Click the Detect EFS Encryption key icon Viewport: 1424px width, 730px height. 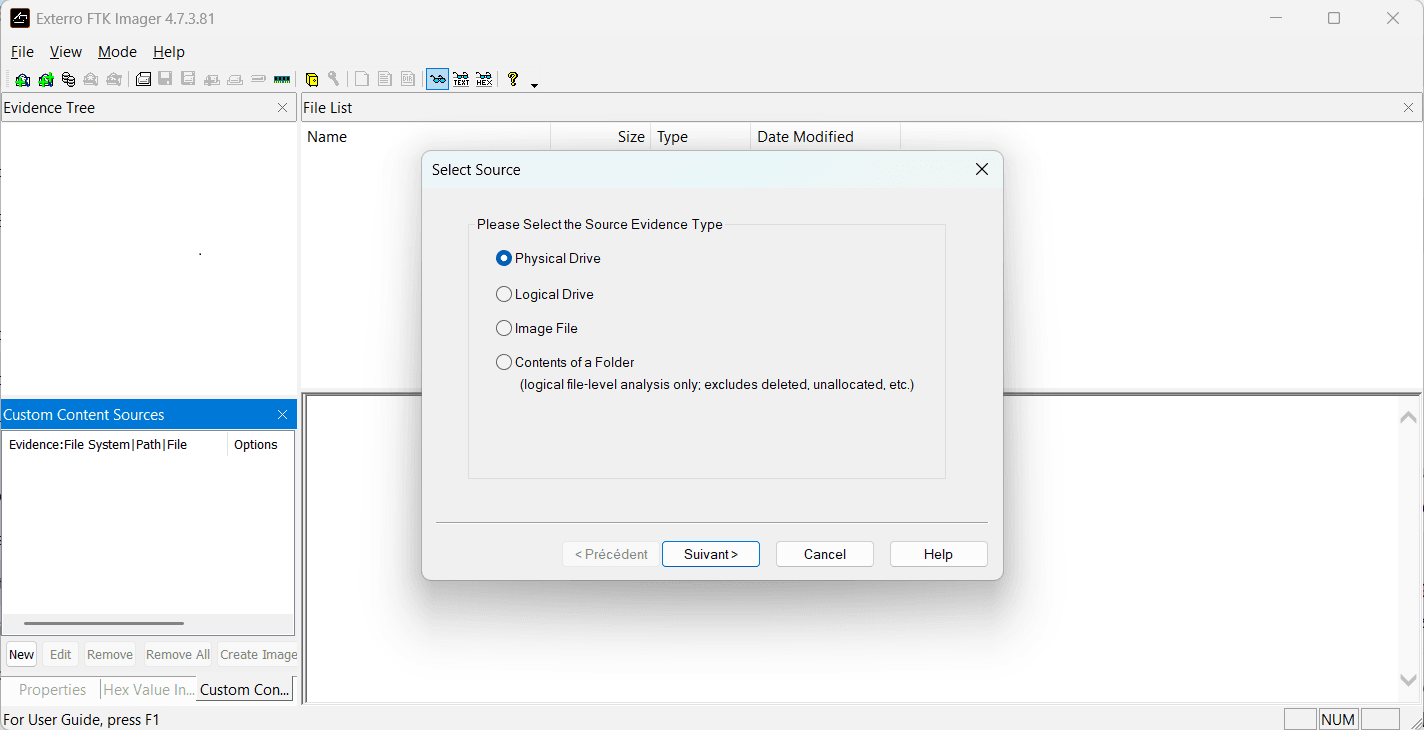click(333, 79)
